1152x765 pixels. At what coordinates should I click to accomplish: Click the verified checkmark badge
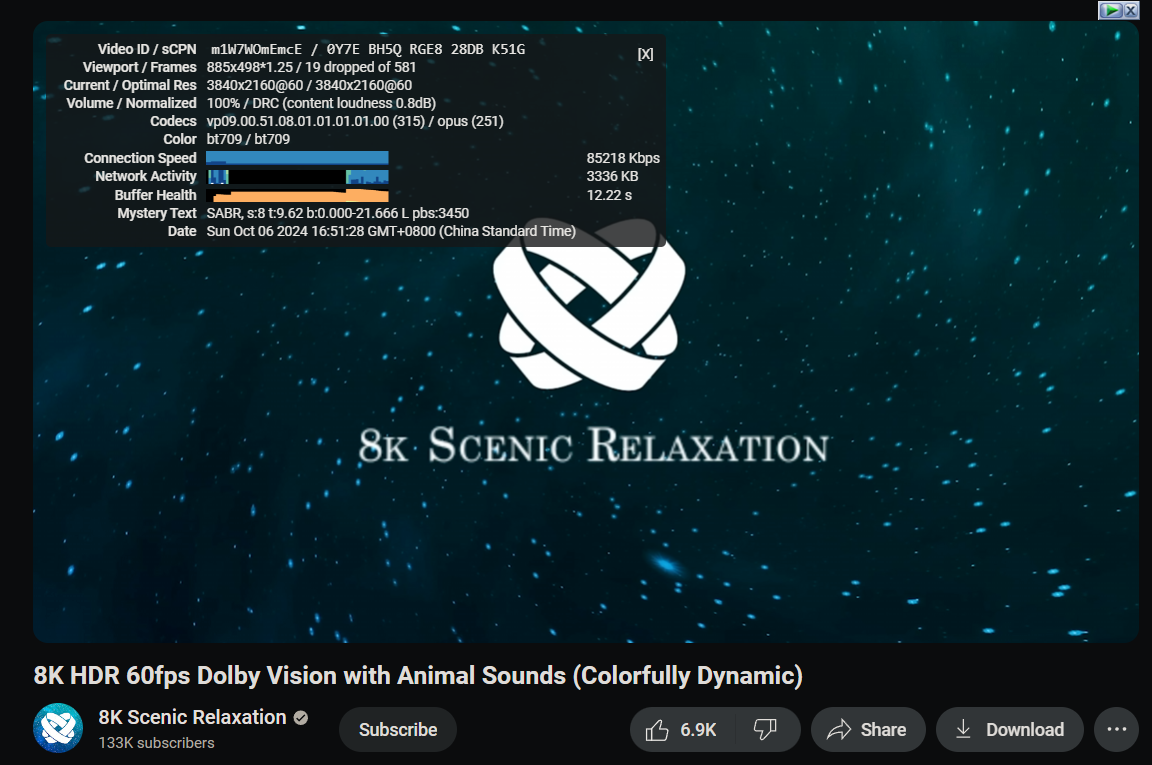click(x=301, y=718)
